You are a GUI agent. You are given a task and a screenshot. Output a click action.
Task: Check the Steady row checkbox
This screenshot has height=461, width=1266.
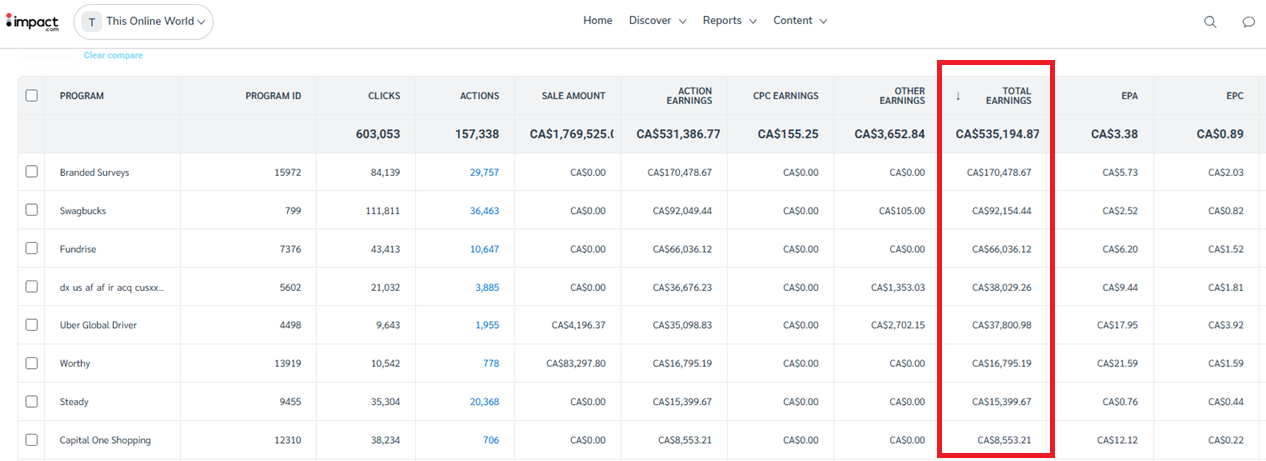pyautogui.click(x=32, y=401)
